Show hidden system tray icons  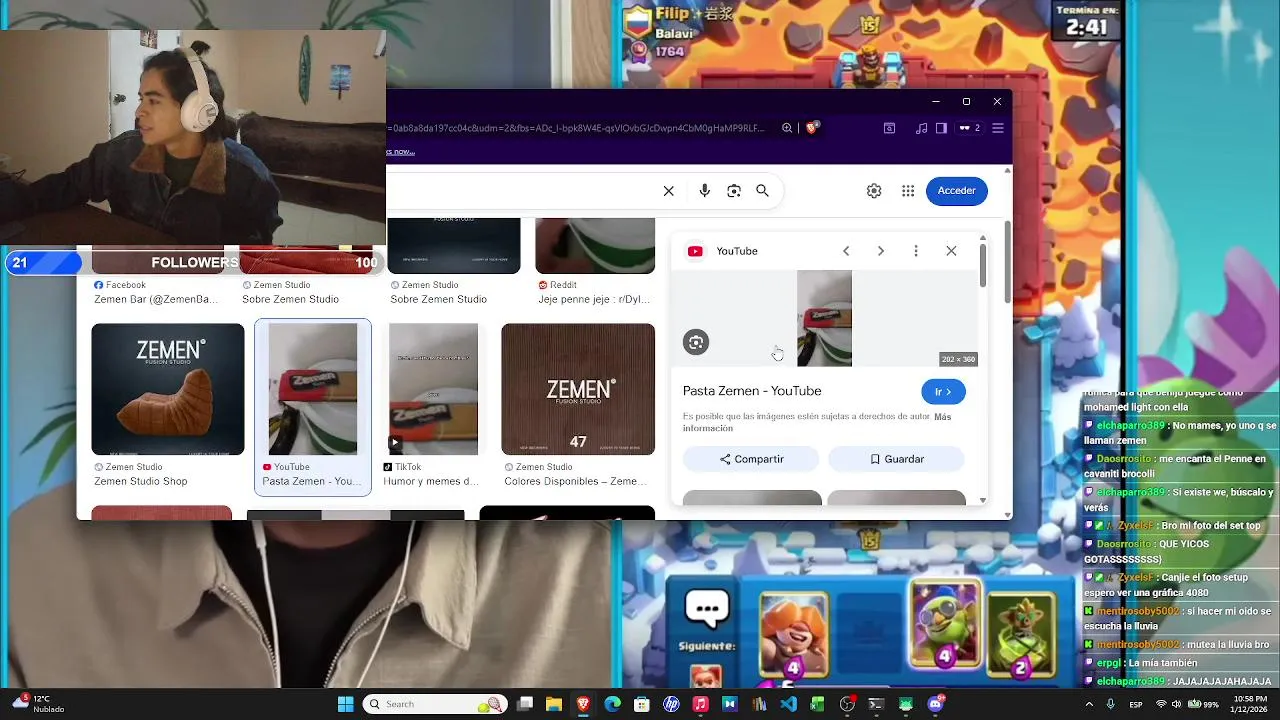(x=1090, y=704)
